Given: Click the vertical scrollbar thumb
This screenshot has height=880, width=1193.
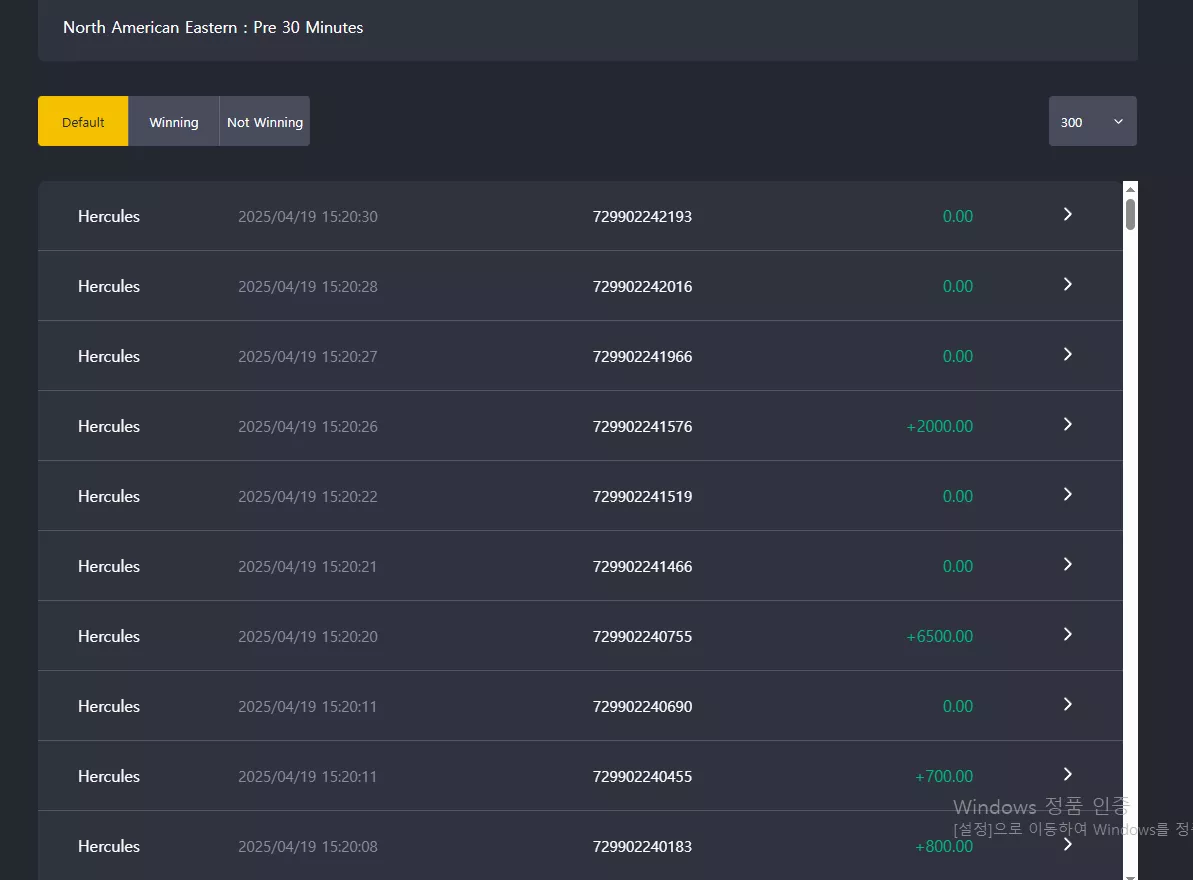Looking at the screenshot, I should pos(1131,214).
